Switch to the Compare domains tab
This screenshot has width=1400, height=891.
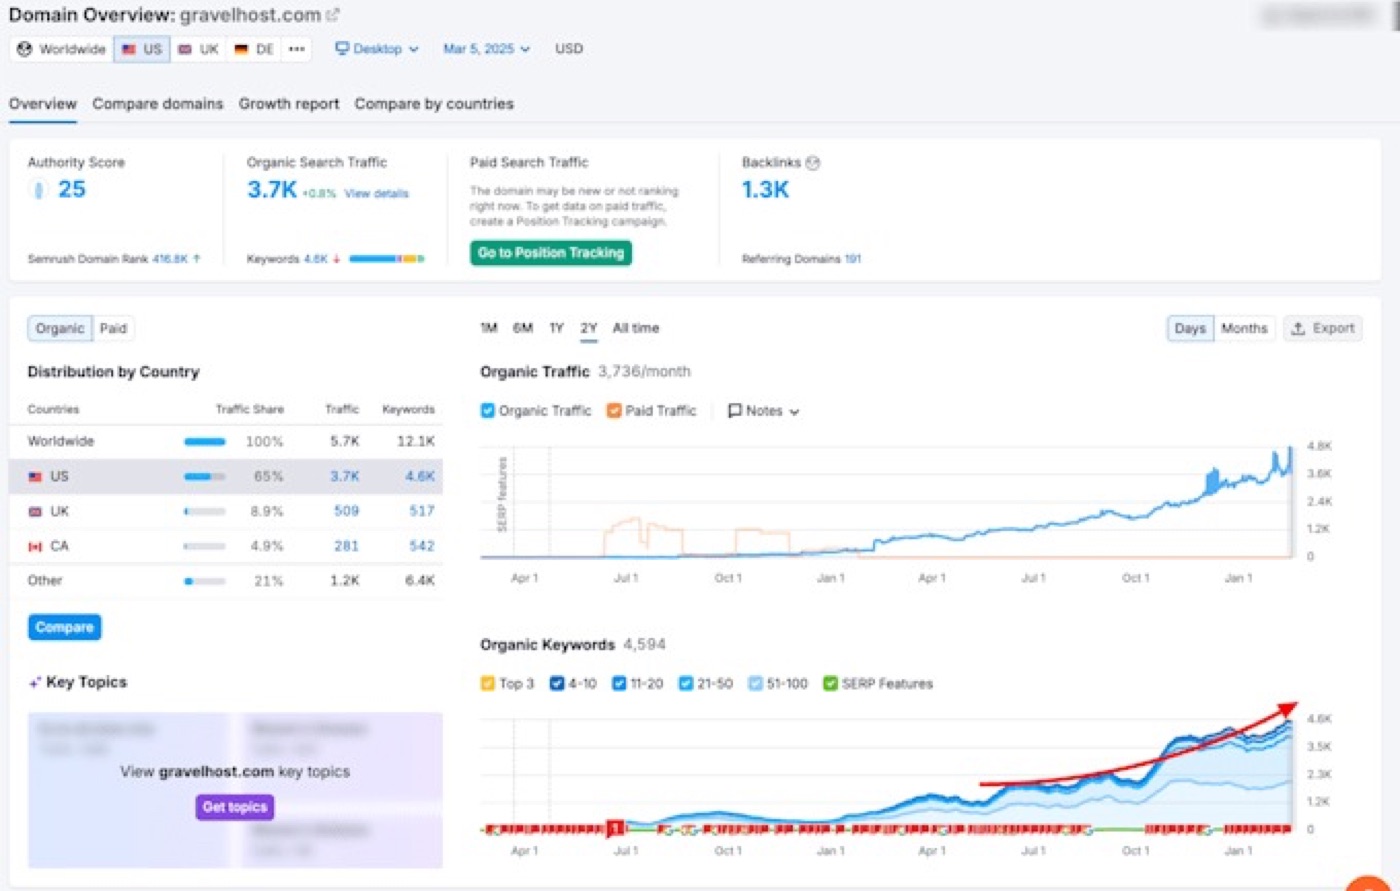coord(158,104)
